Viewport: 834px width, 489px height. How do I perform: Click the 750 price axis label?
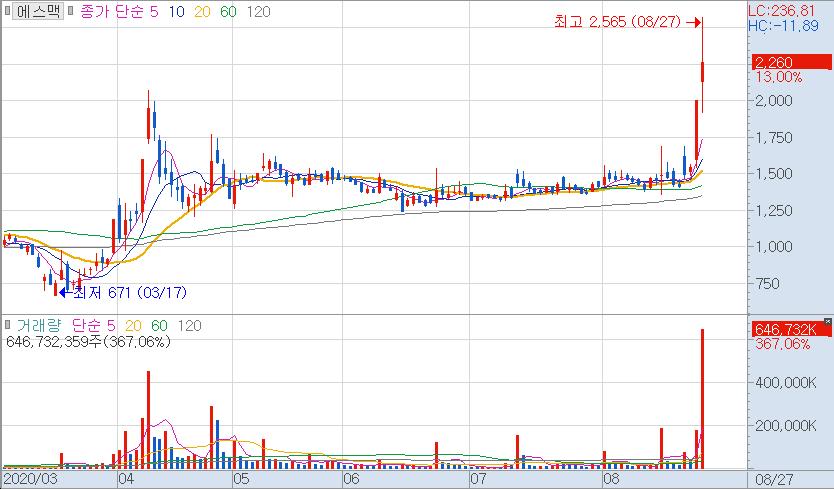click(768, 283)
